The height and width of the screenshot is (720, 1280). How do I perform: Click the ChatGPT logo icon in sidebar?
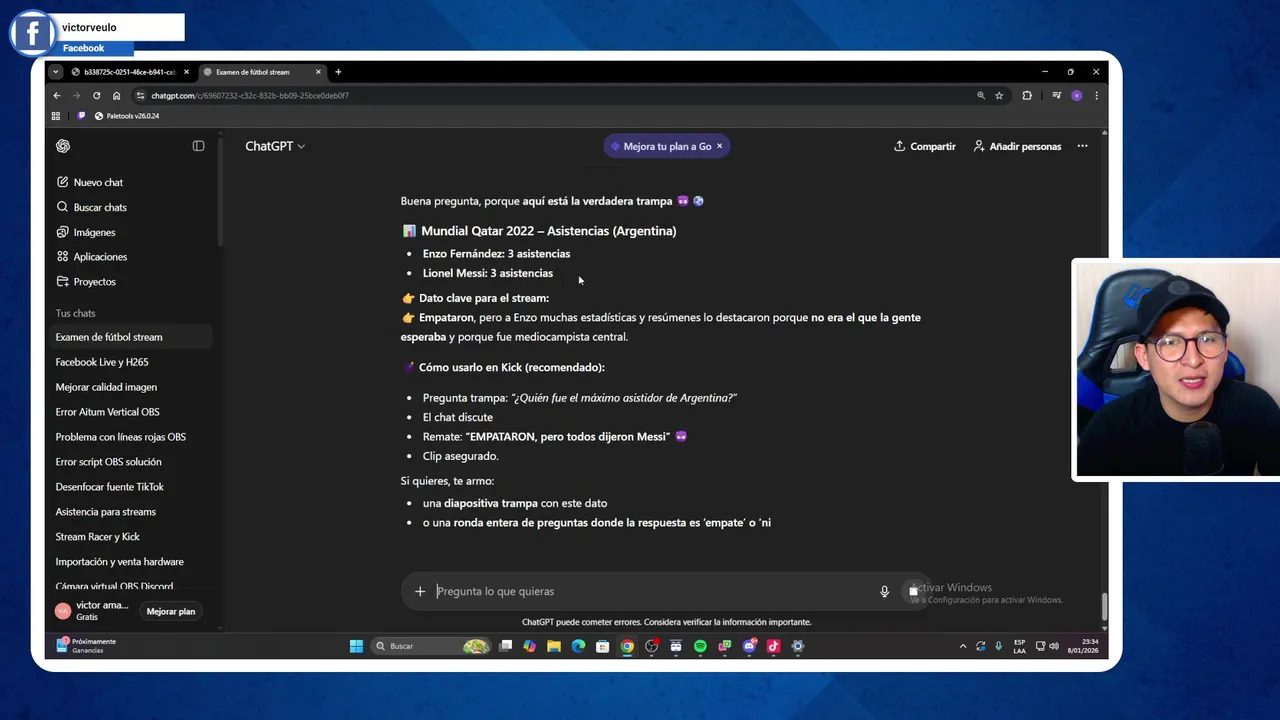coord(63,146)
